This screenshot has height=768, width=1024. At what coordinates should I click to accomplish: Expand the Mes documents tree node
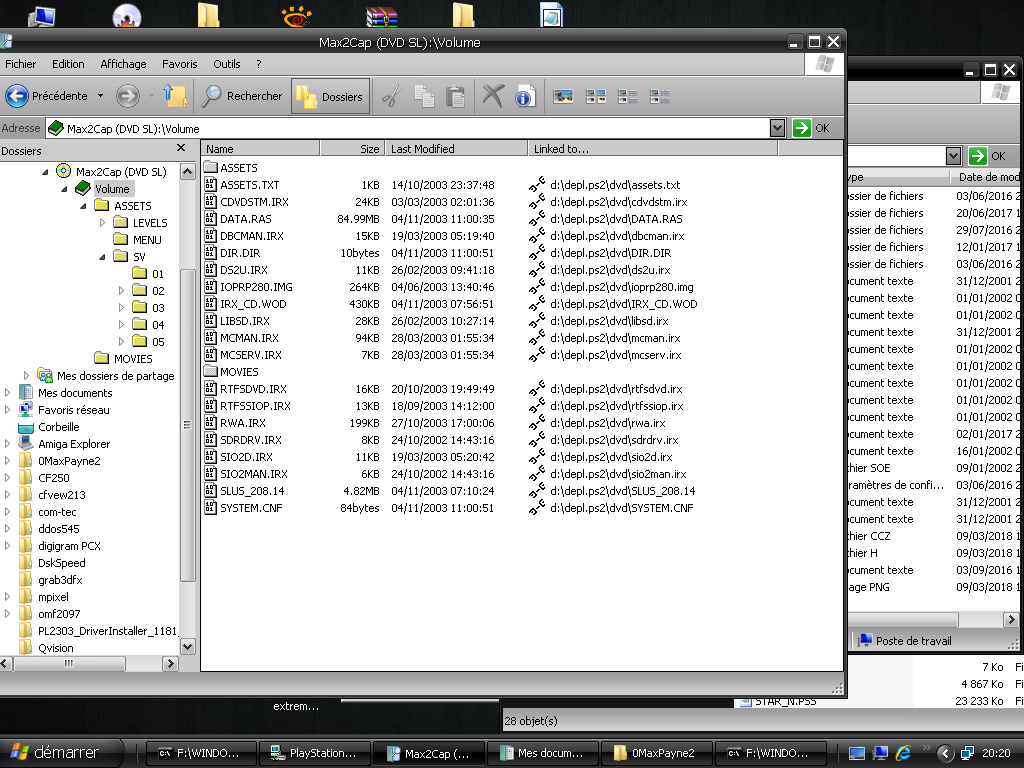click(x=7, y=392)
